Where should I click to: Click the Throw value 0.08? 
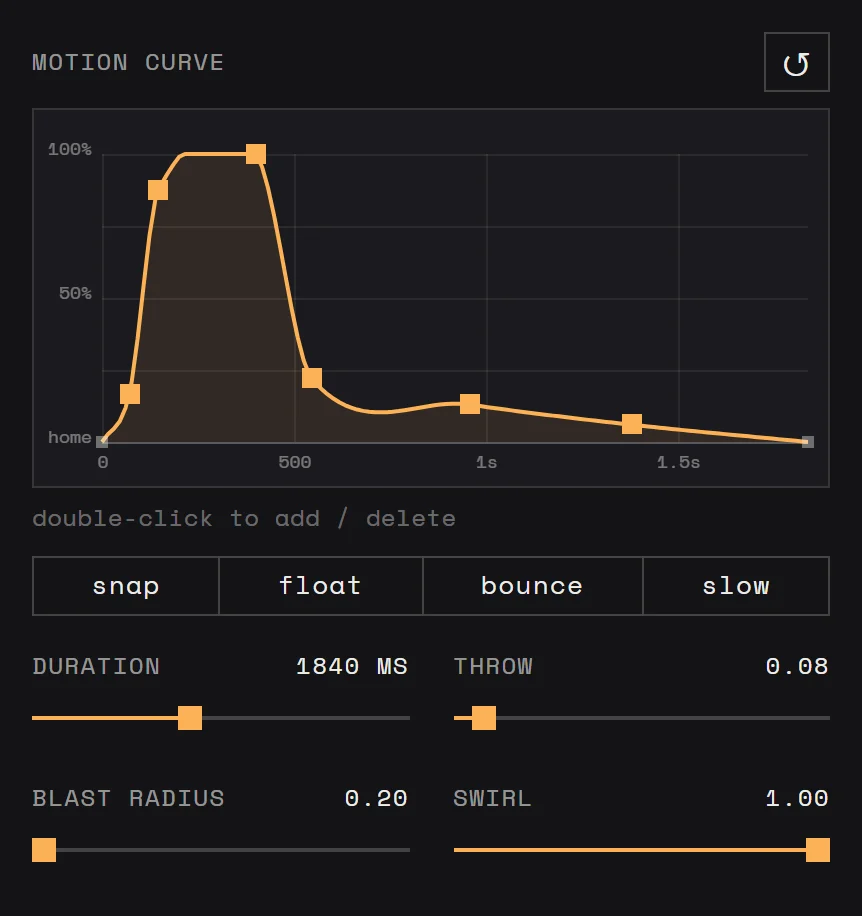(797, 667)
